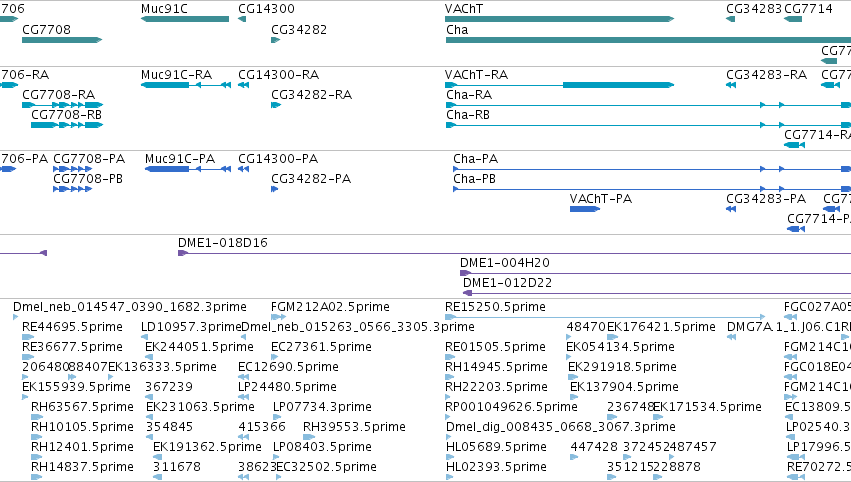Select the RE01505.5prime EST label
Screen dimensions: 851x482
tap(496, 346)
